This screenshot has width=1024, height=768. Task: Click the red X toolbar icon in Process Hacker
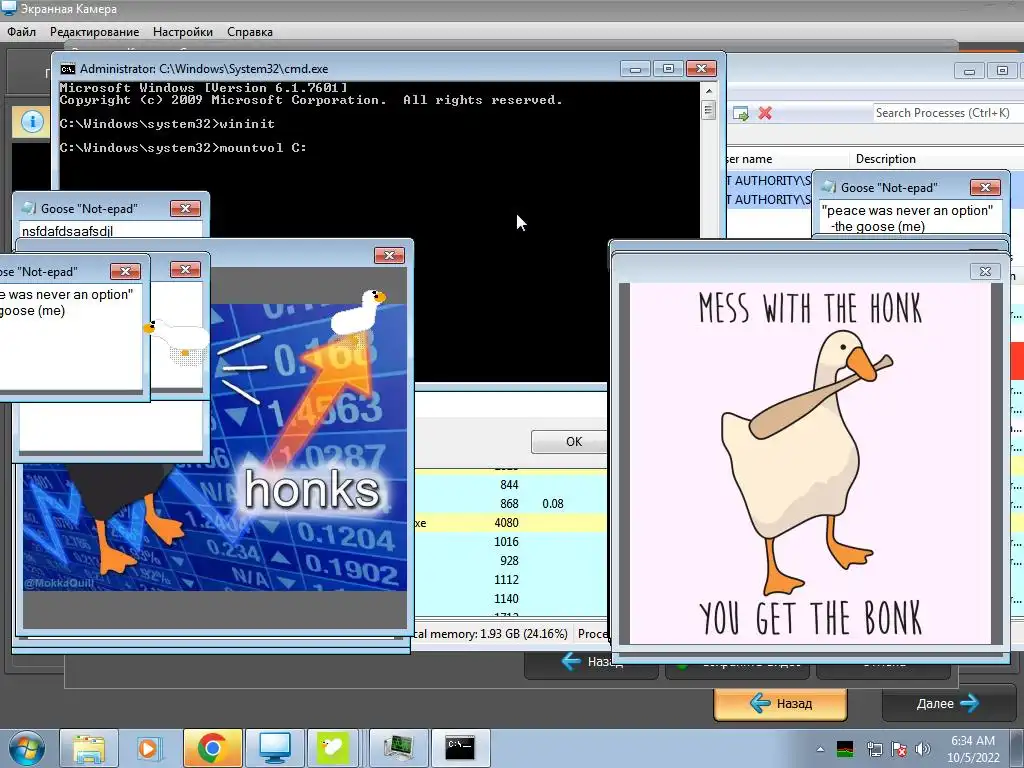(765, 114)
